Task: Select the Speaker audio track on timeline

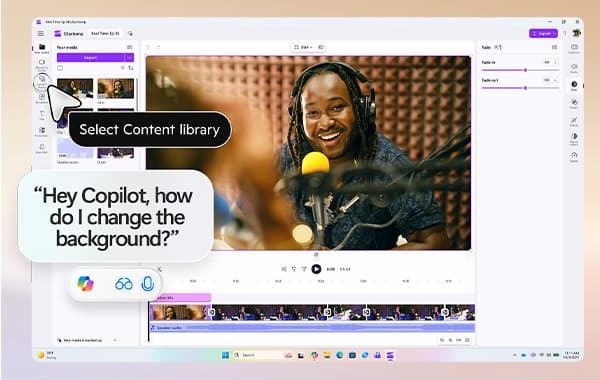Action: coord(312,328)
